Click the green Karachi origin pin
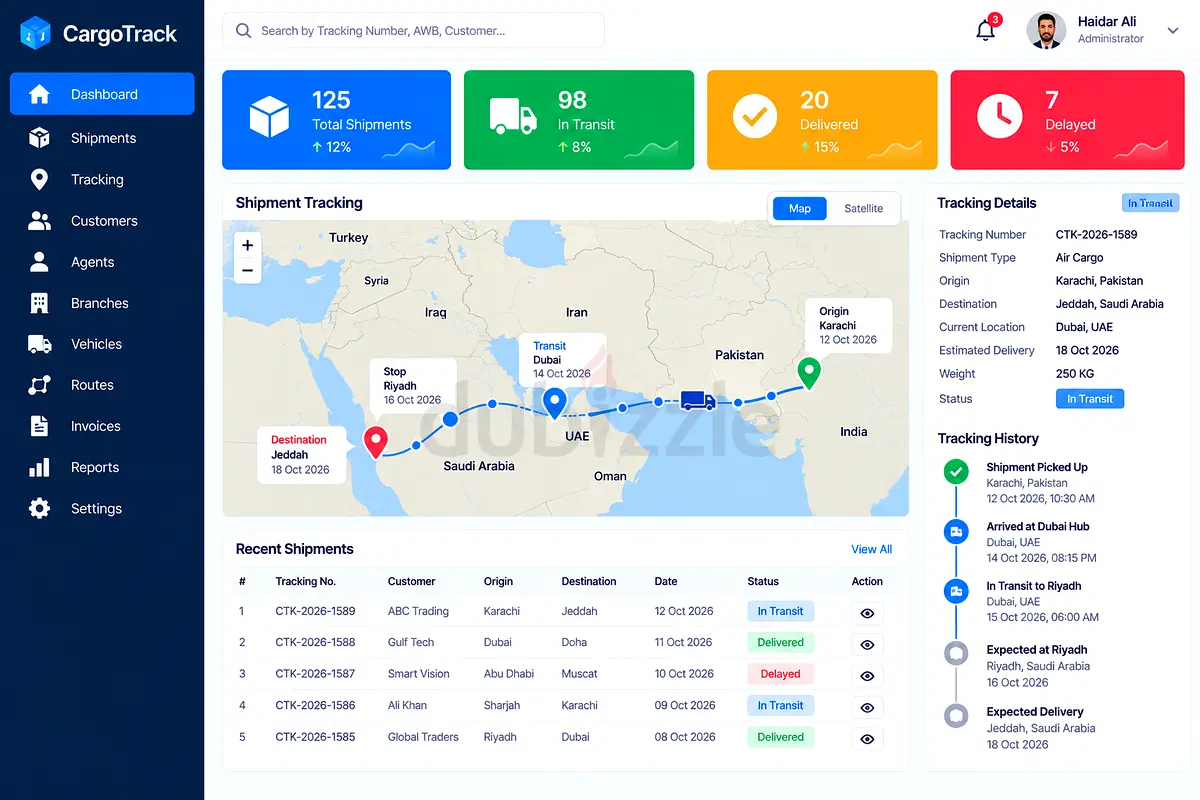The height and width of the screenshot is (800, 1200). [x=809, y=373]
